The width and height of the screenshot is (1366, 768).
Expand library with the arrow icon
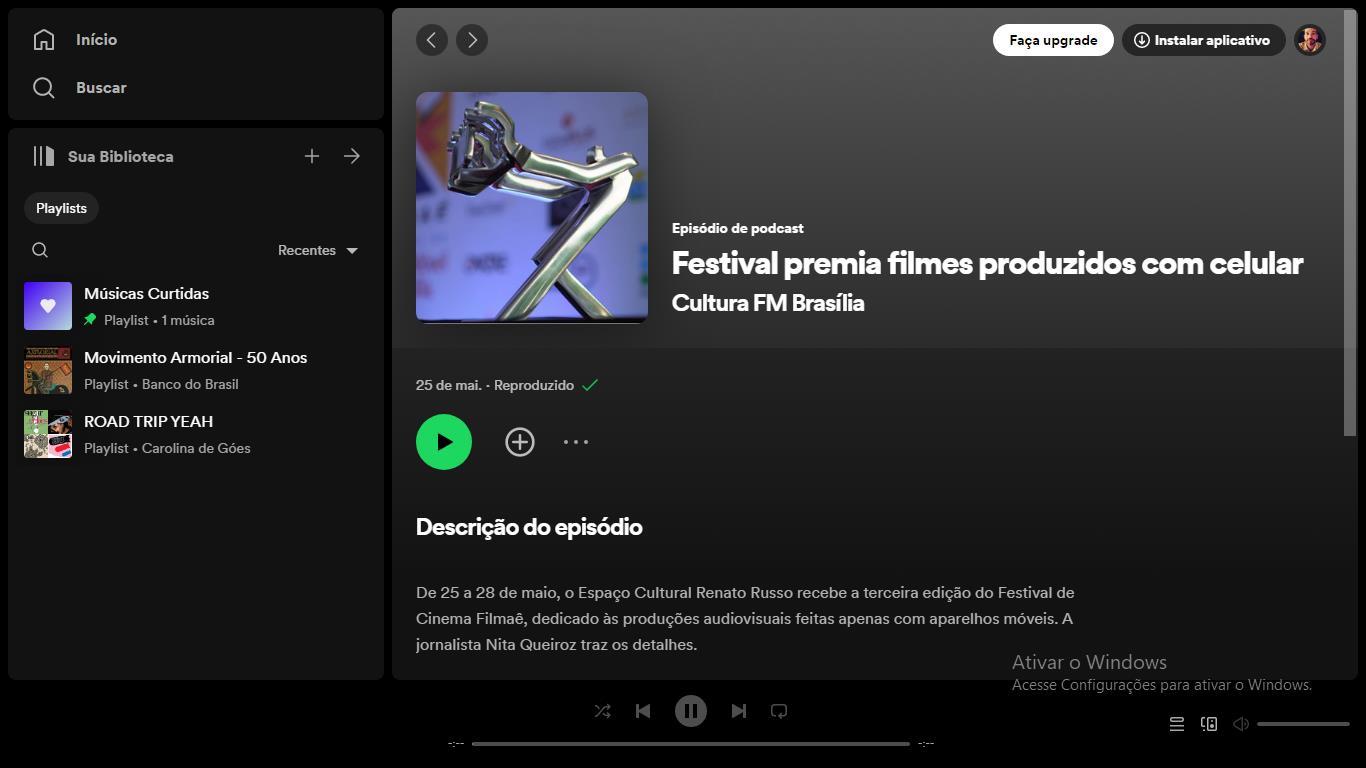click(352, 156)
